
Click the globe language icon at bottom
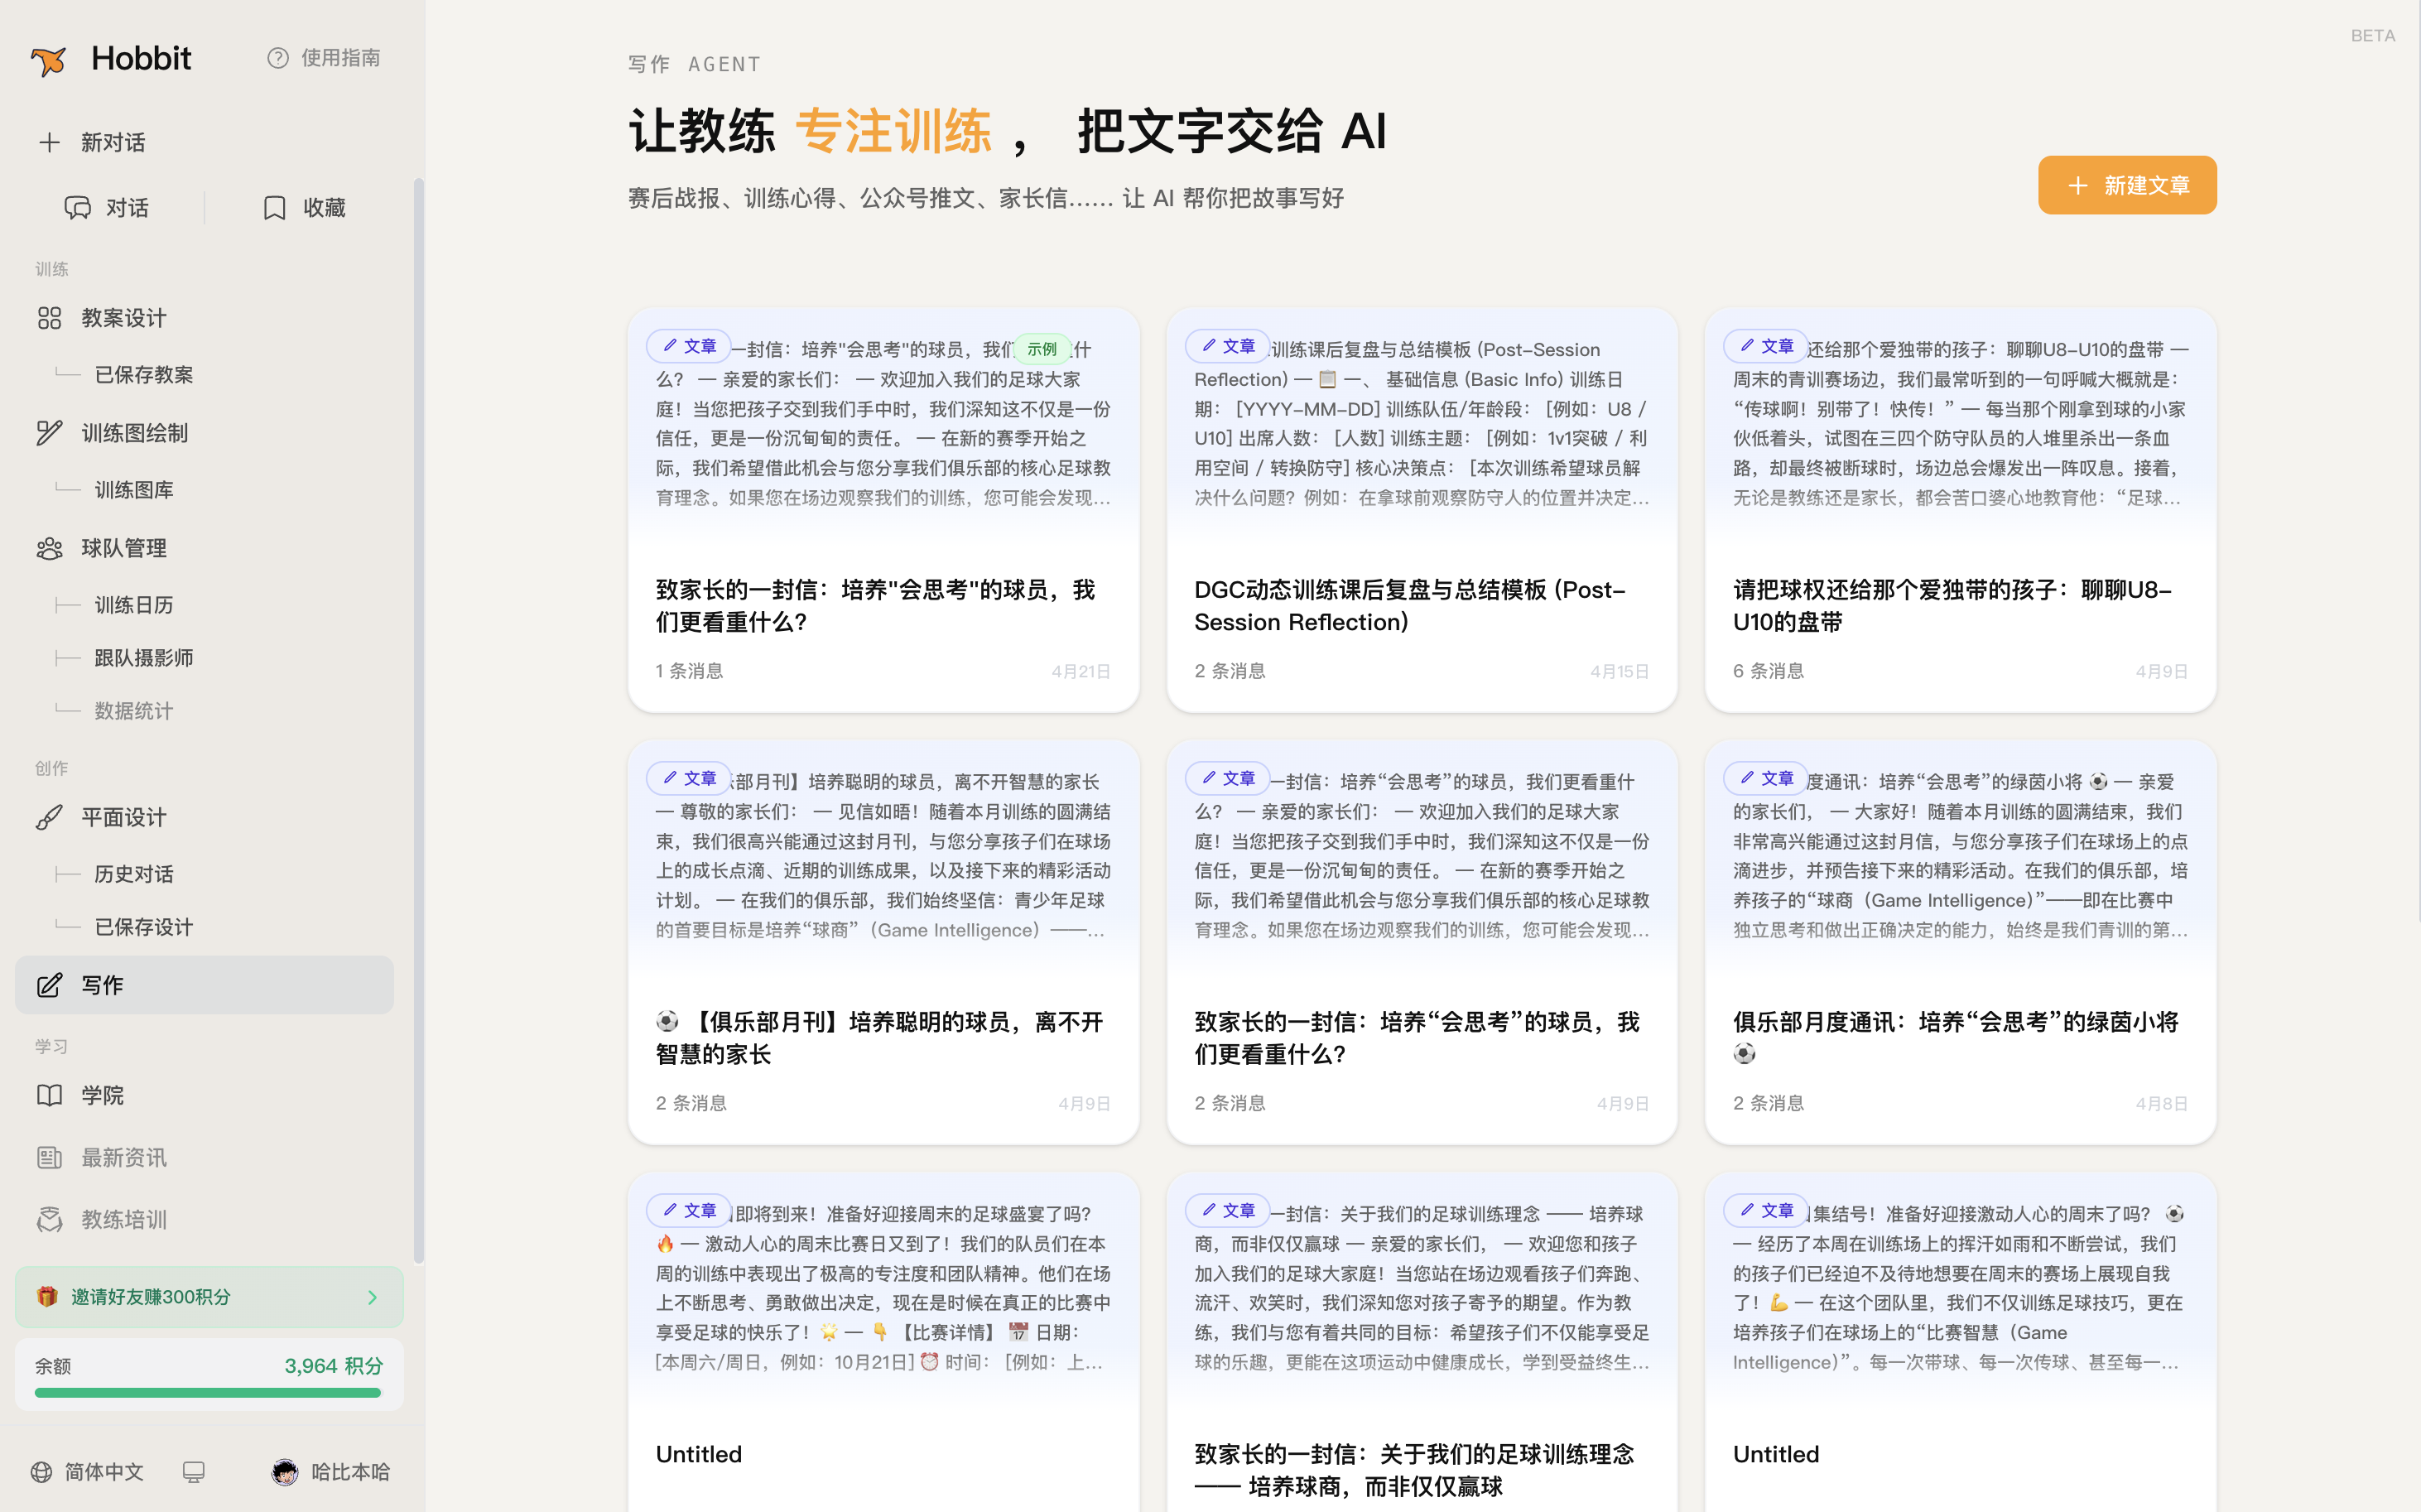41,1472
